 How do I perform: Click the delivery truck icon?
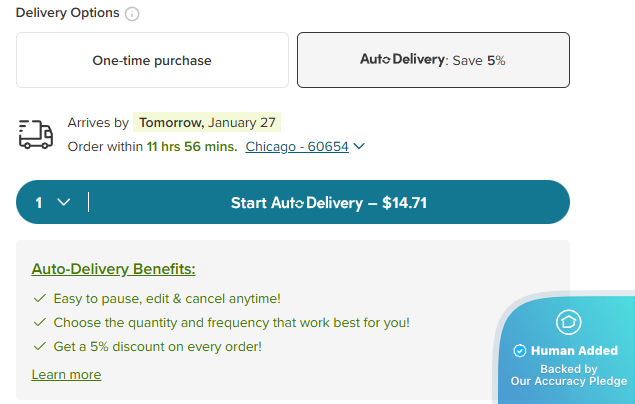[36, 135]
